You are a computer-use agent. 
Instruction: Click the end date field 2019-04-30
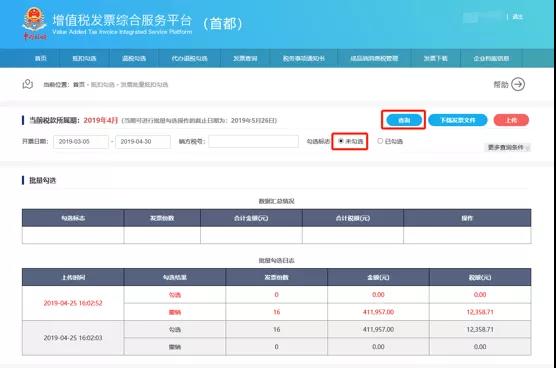click(x=143, y=141)
